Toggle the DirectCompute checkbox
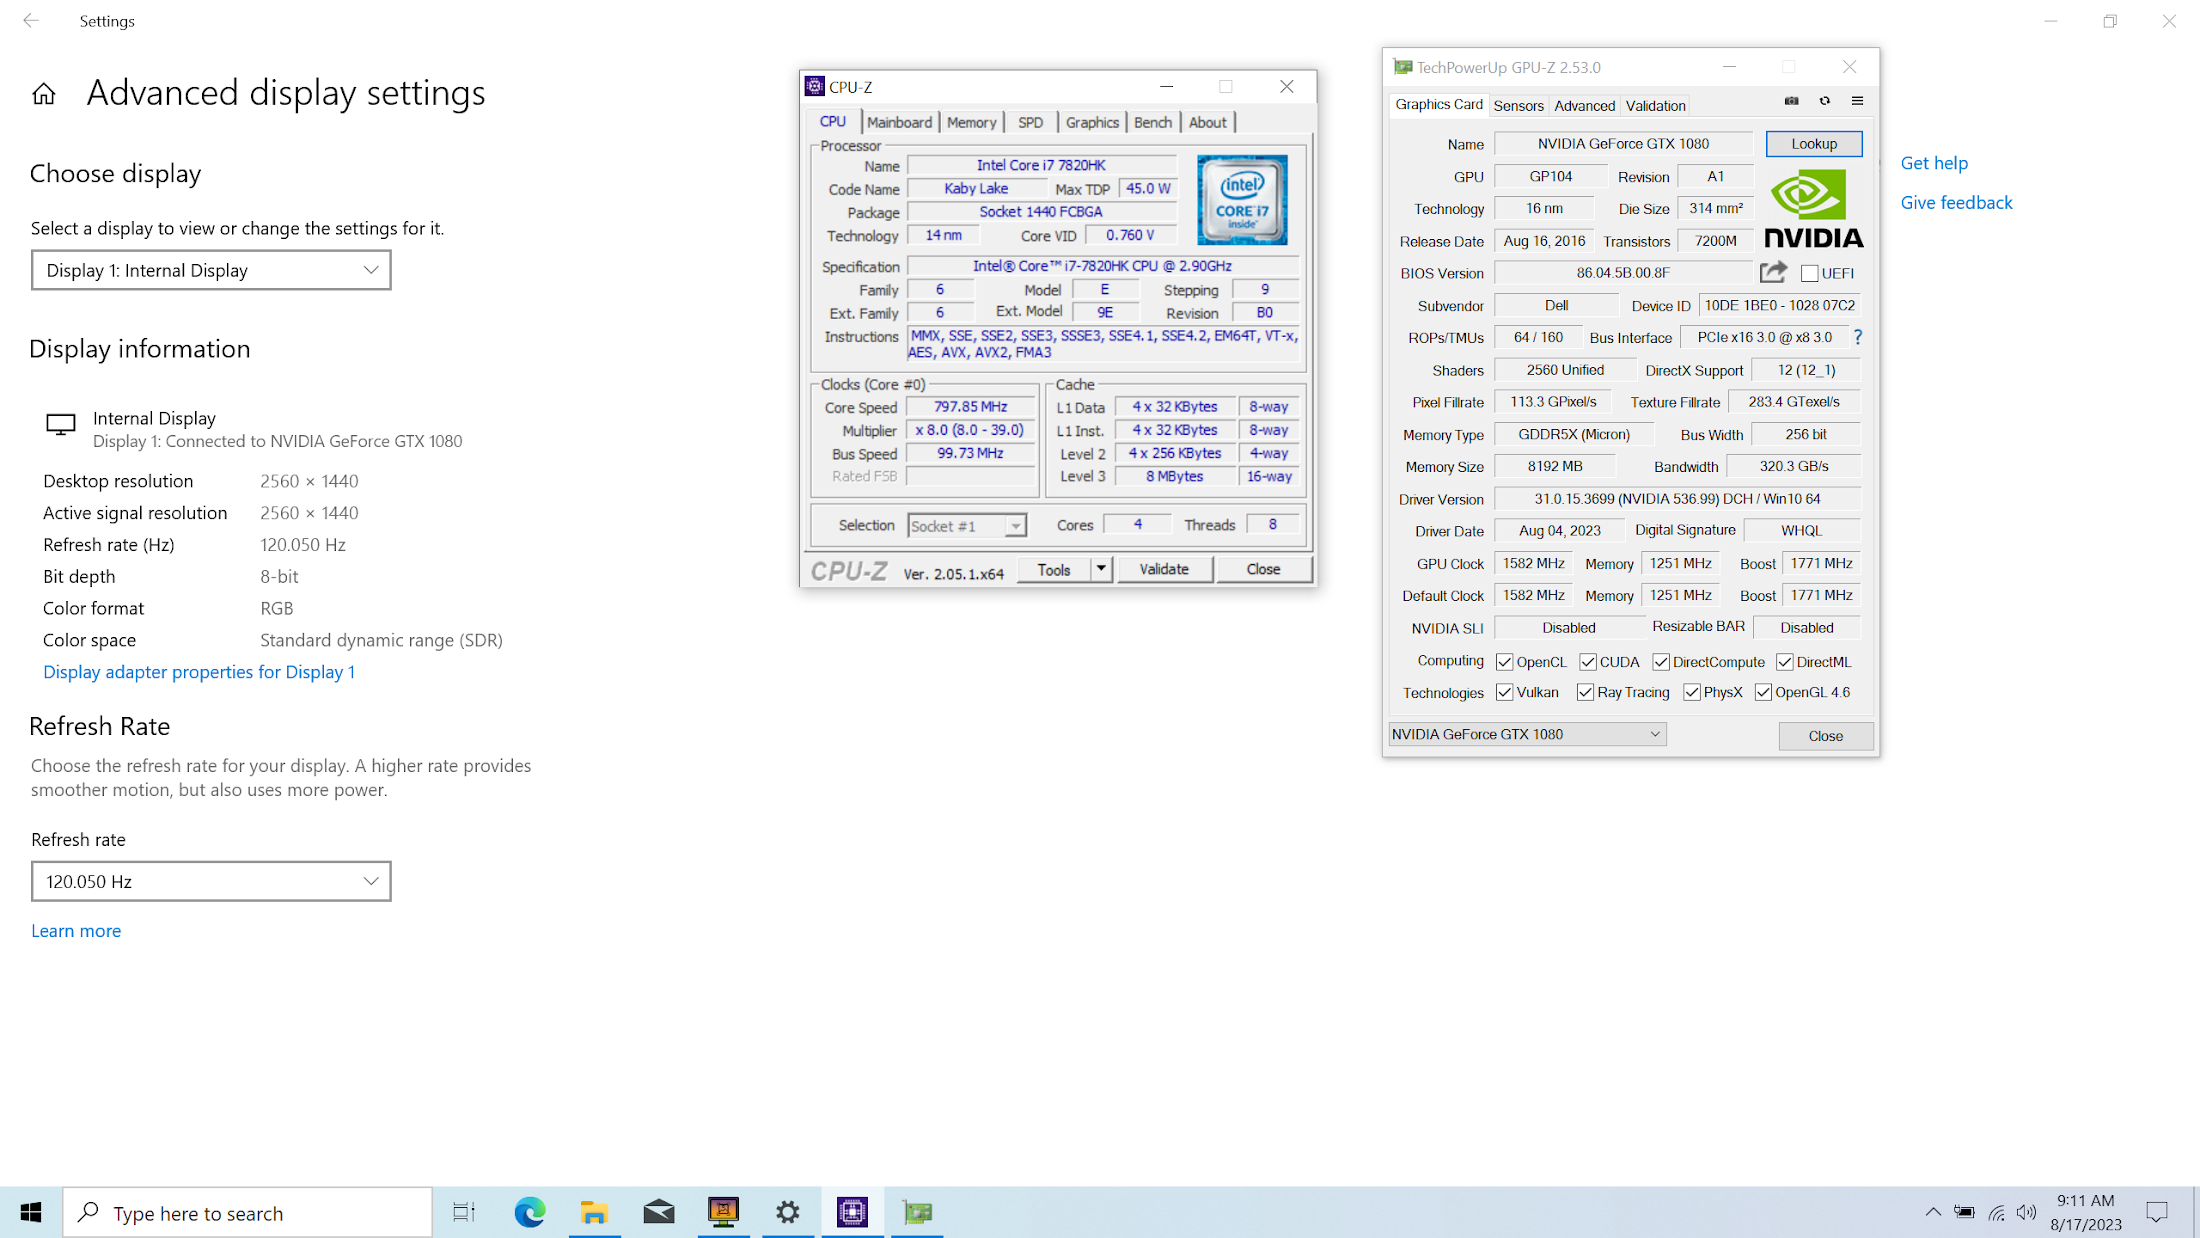Screen dimensions: 2200x1238 (1661, 662)
